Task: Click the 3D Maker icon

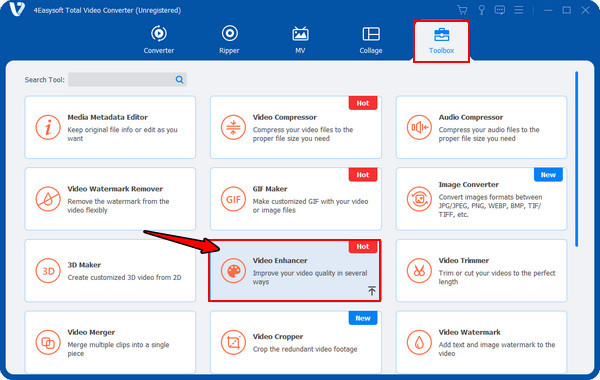Action: 48,271
